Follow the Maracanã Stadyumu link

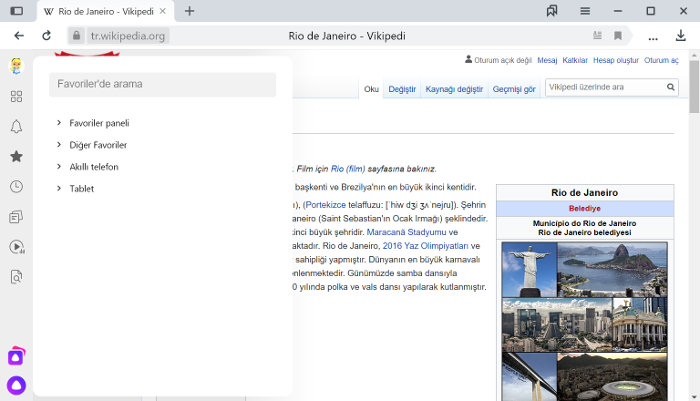point(406,232)
